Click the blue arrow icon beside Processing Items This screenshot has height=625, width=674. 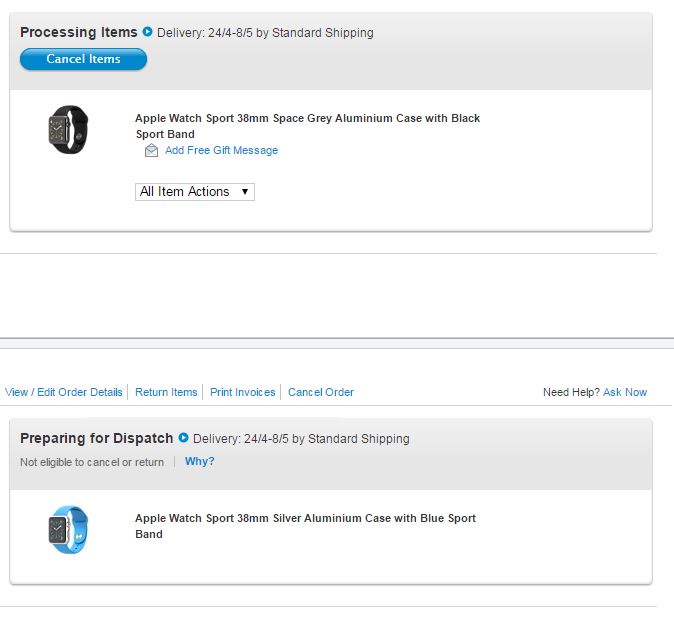click(x=148, y=32)
